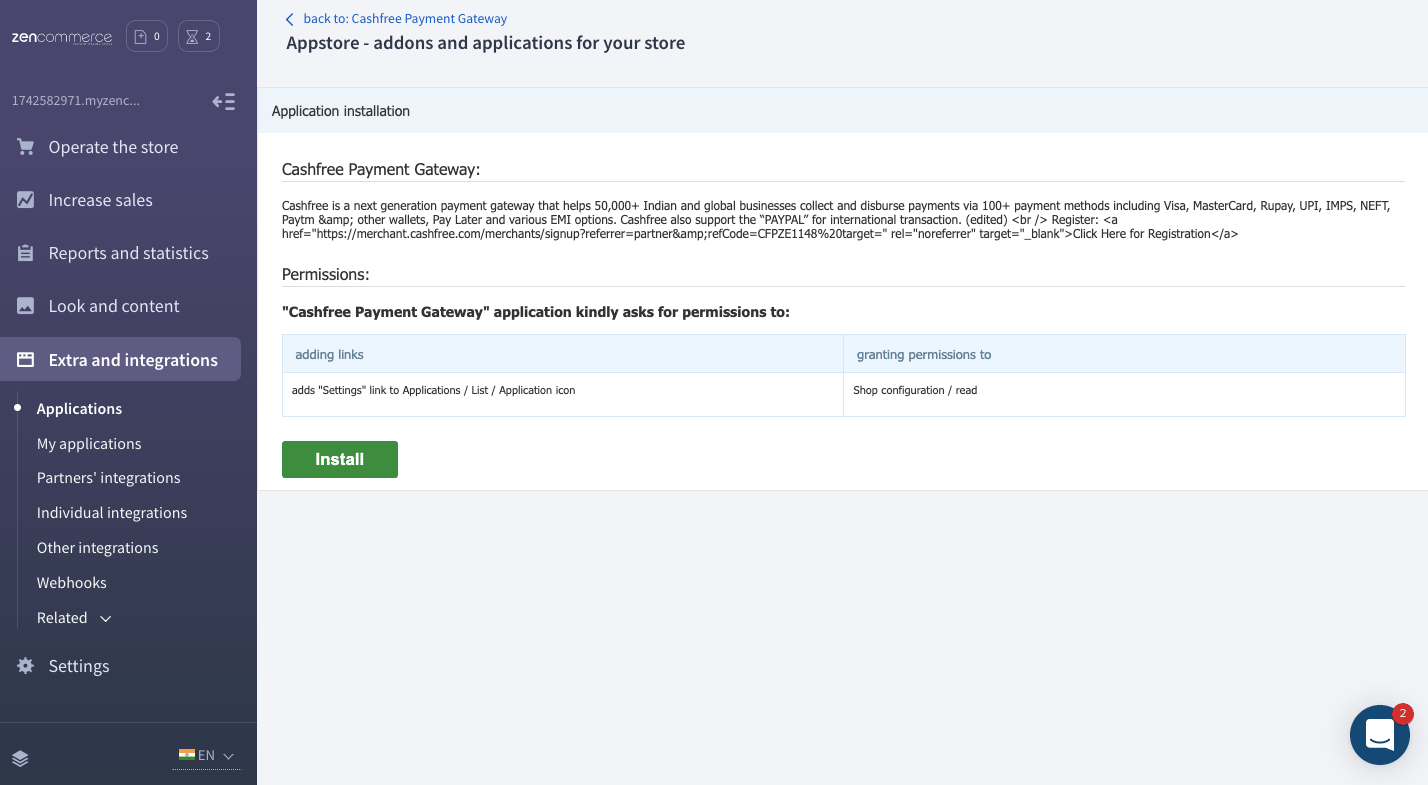This screenshot has width=1428, height=785.
Task: Open the documents counter badge showing 0
Action: [x=147, y=37]
